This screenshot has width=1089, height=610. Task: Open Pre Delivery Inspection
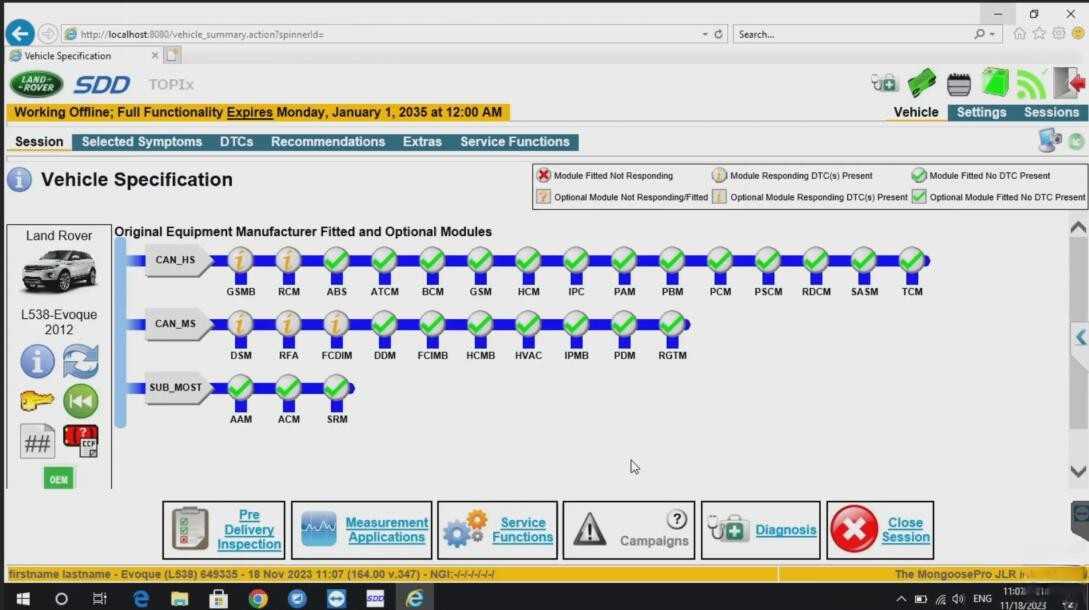click(224, 530)
